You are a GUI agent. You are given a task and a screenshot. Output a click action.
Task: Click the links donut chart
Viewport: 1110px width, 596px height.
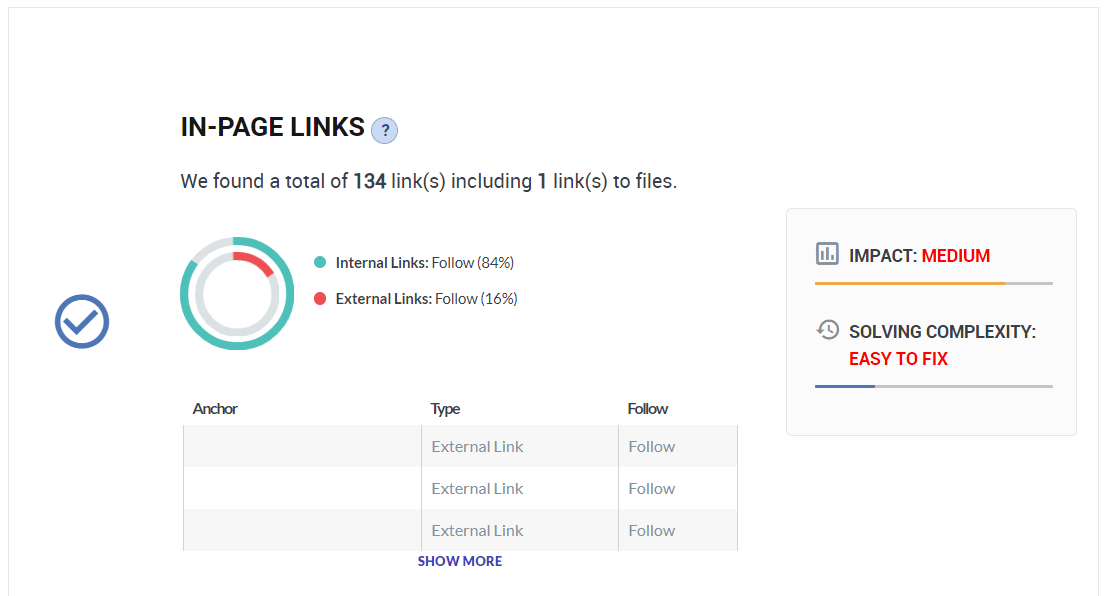coord(237,294)
